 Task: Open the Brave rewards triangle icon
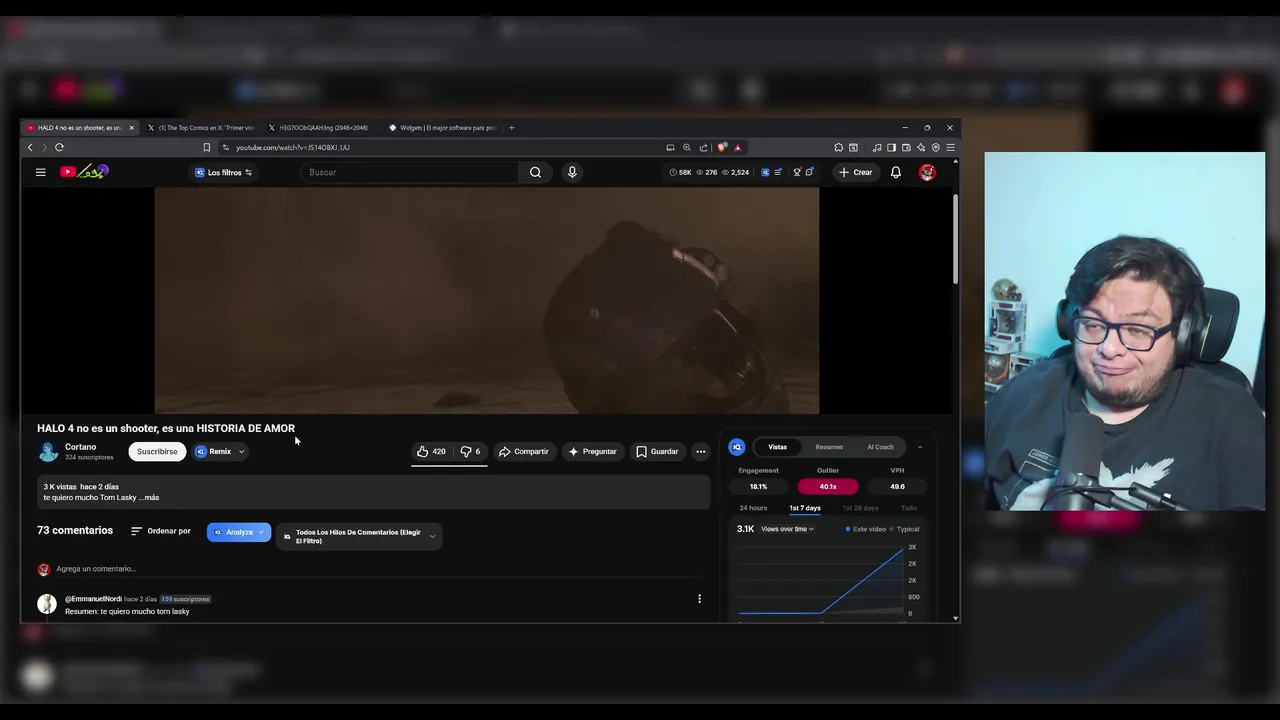pyautogui.click(x=738, y=147)
